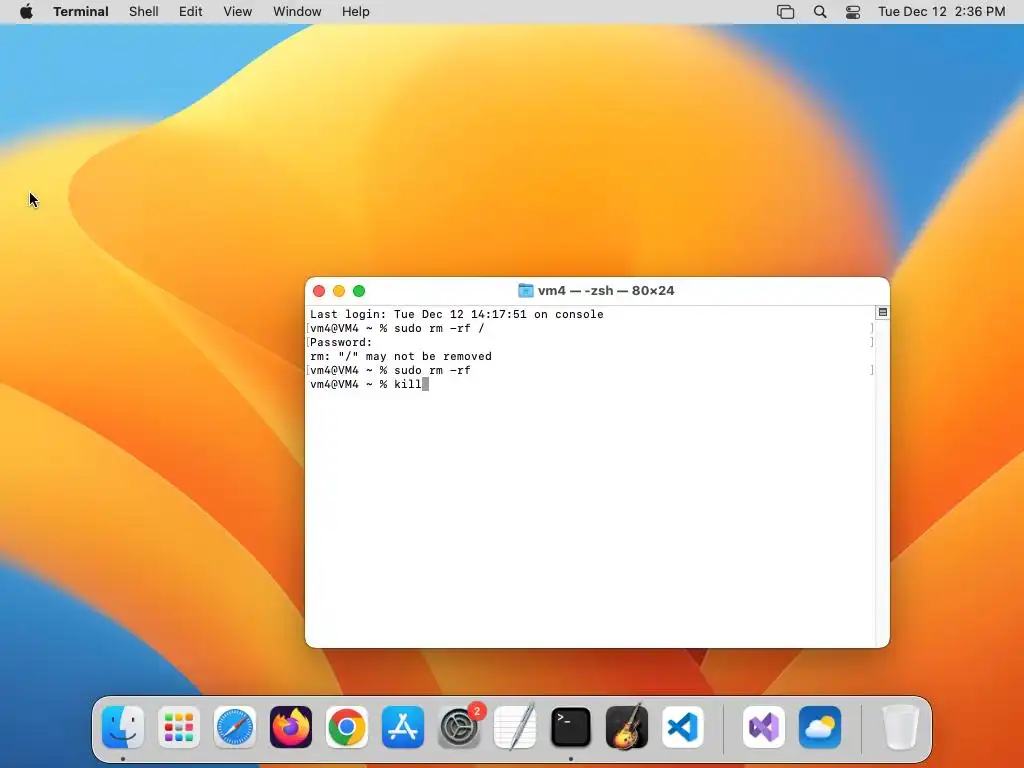
Task: Launch Google Chrome from the Dock
Action: coord(347,727)
